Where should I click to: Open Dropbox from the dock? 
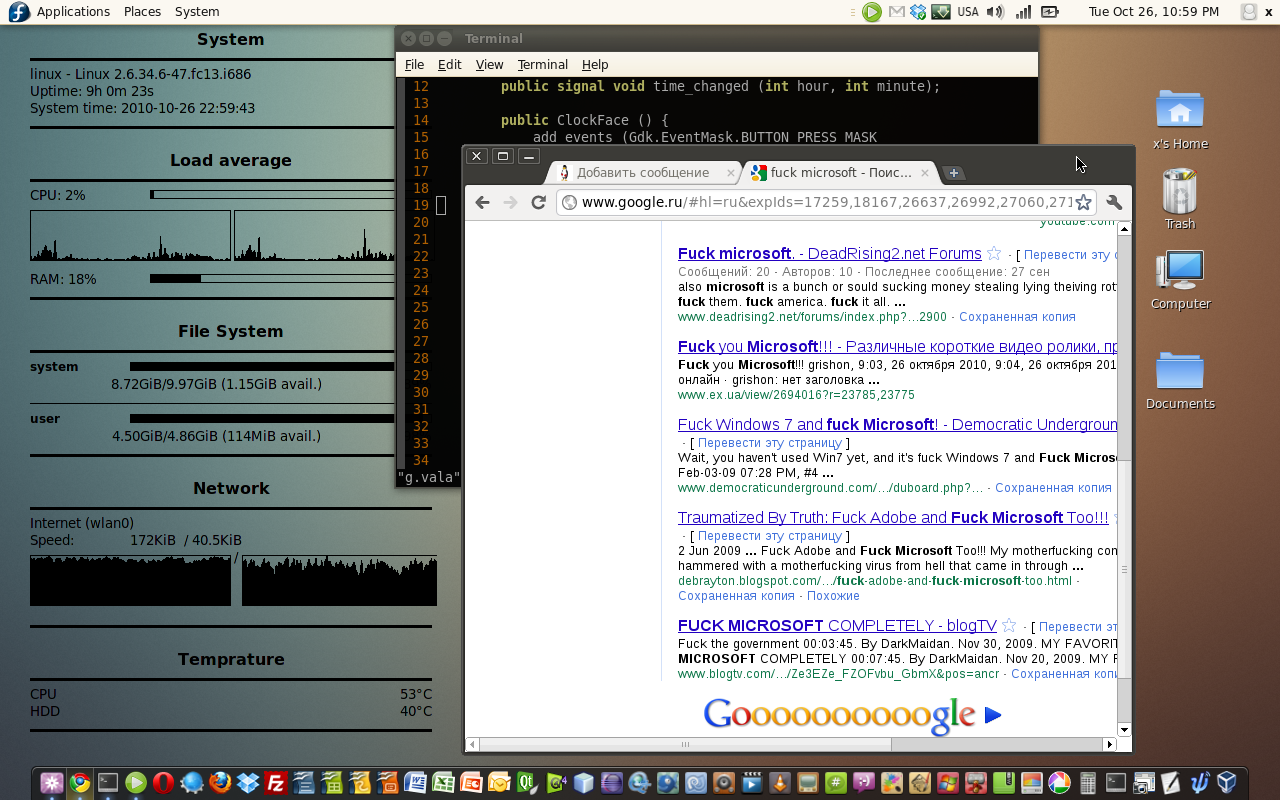coord(248,783)
